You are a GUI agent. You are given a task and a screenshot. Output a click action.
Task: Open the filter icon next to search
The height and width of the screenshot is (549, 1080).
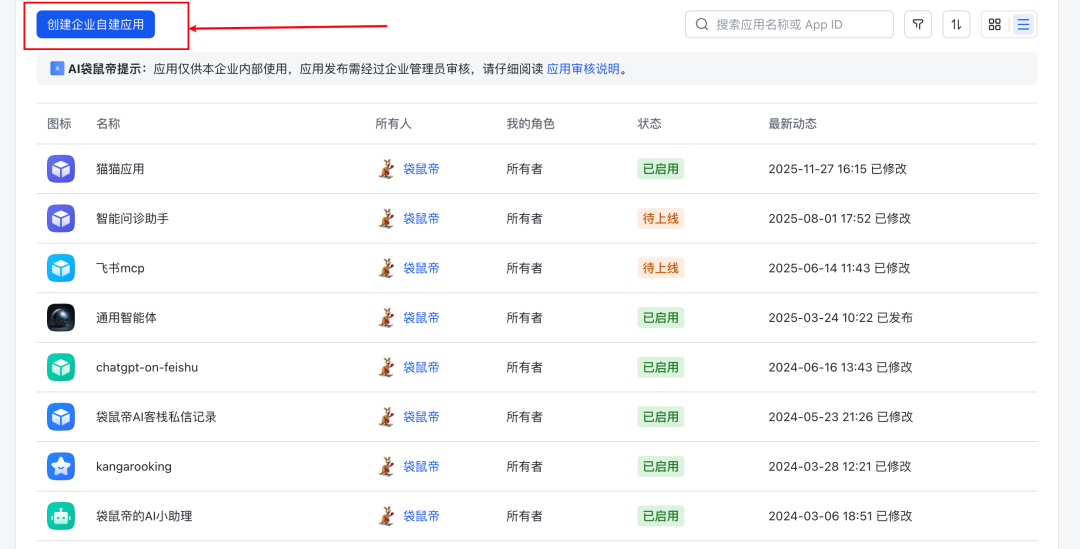(917, 24)
